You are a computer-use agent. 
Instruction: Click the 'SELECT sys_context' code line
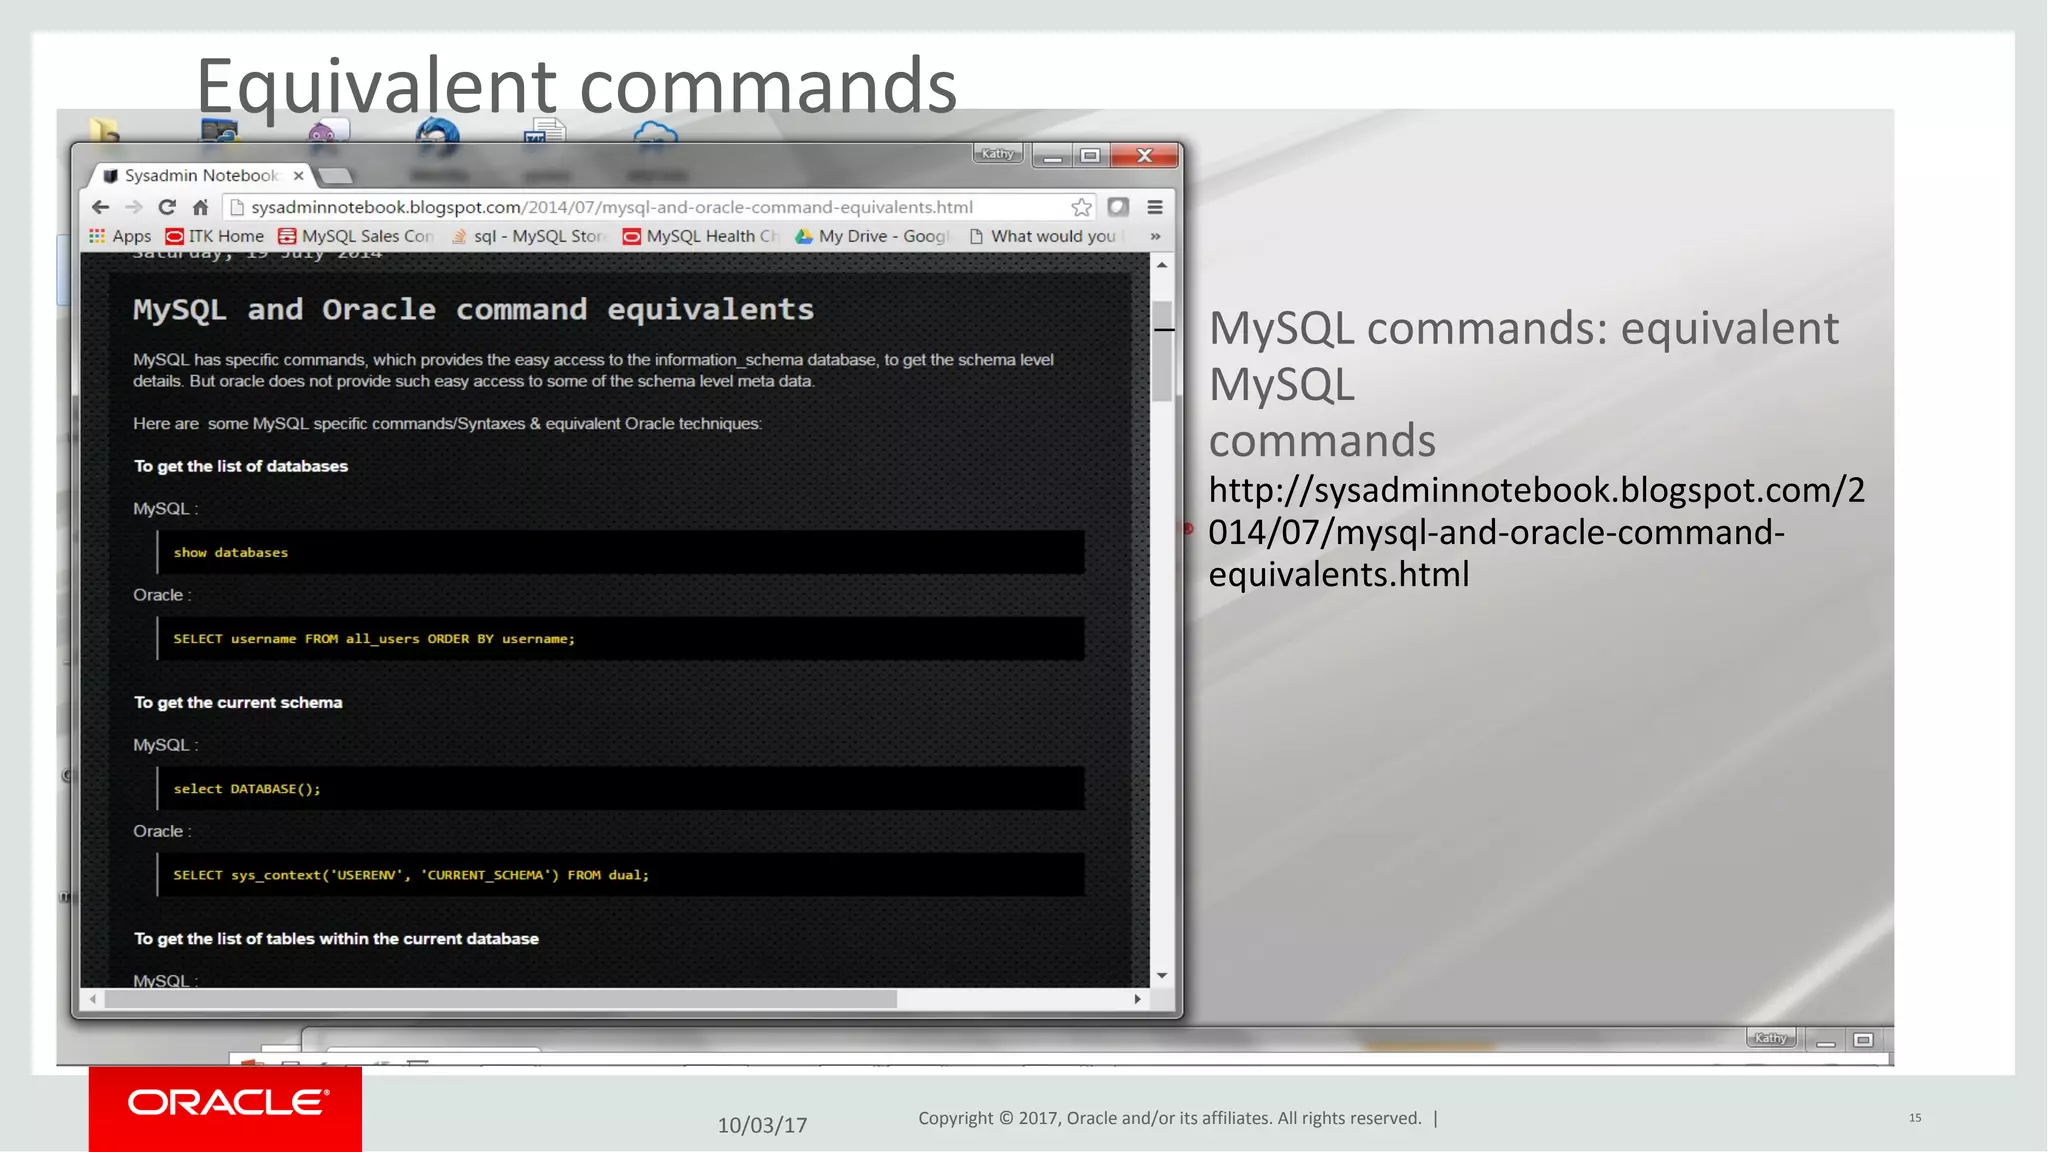411,875
